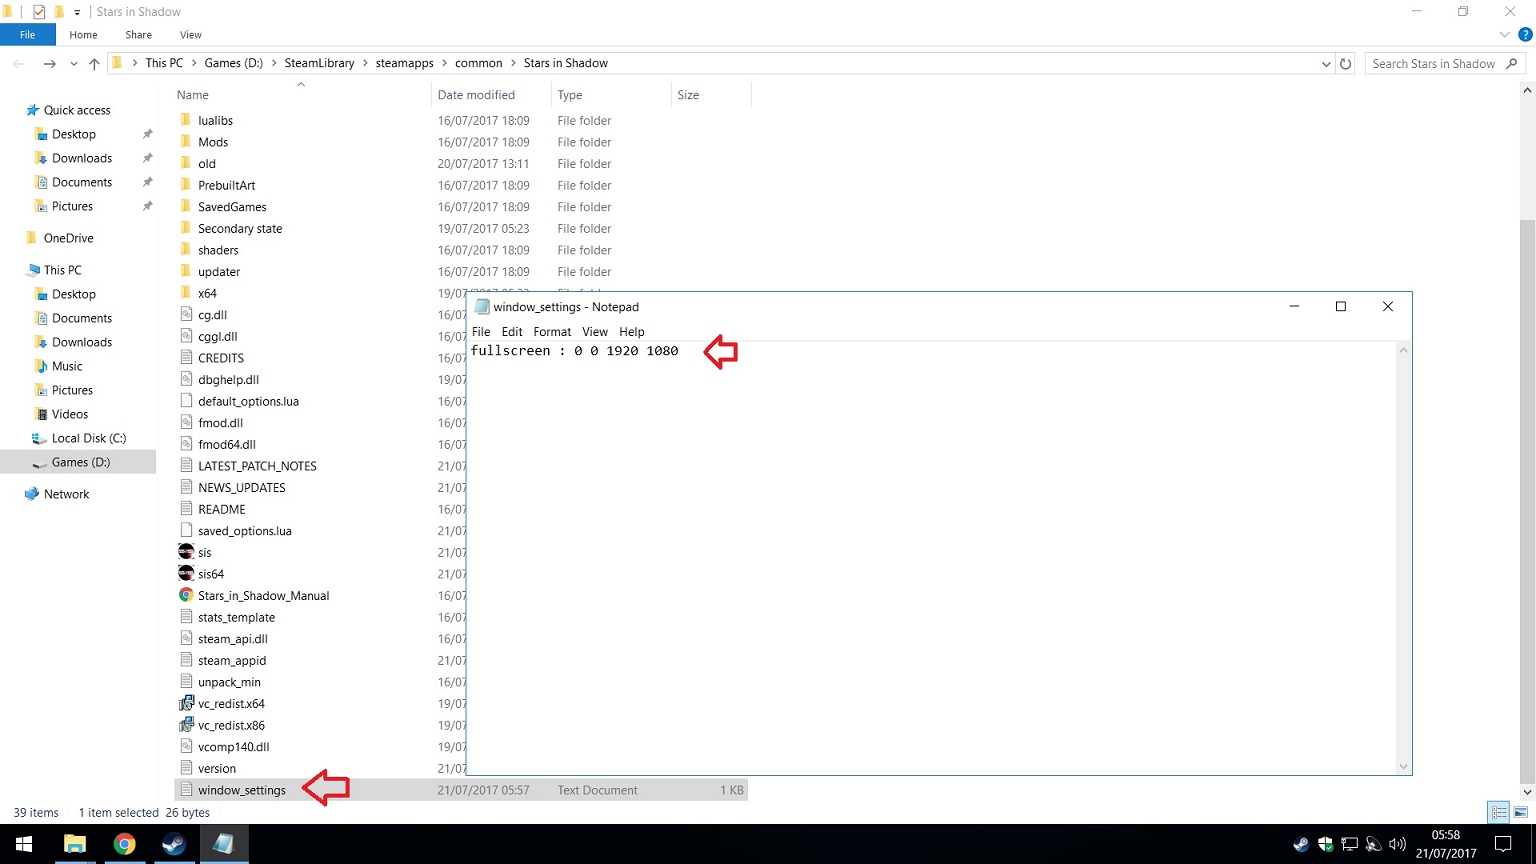
Task: Open Google Chrome from the taskbar
Action: click(x=124, y=844)
